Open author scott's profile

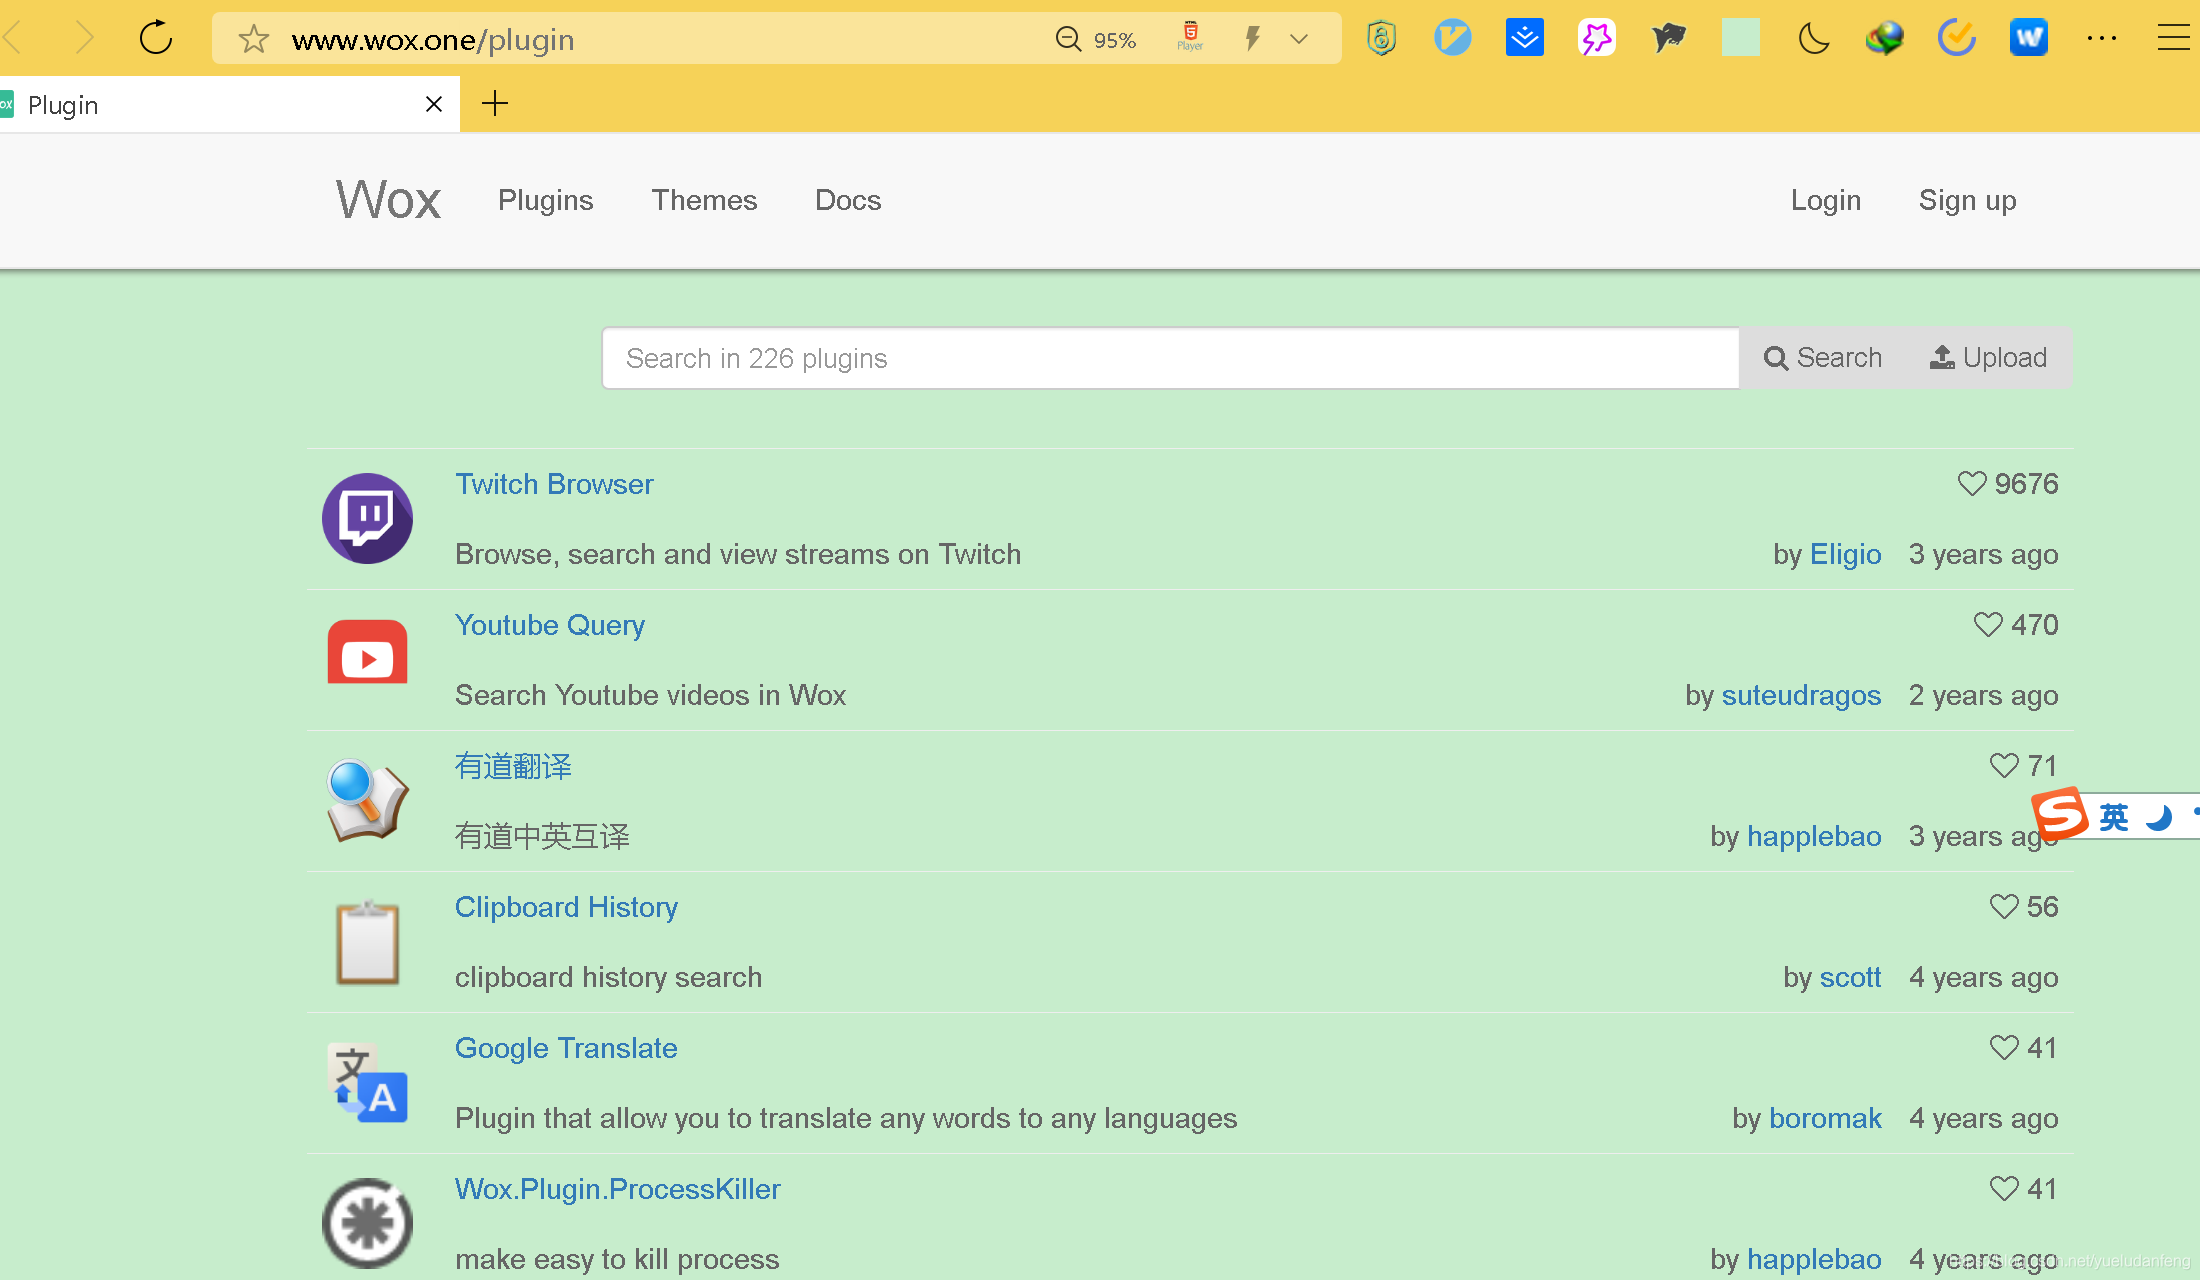[x=1850, y=977]
